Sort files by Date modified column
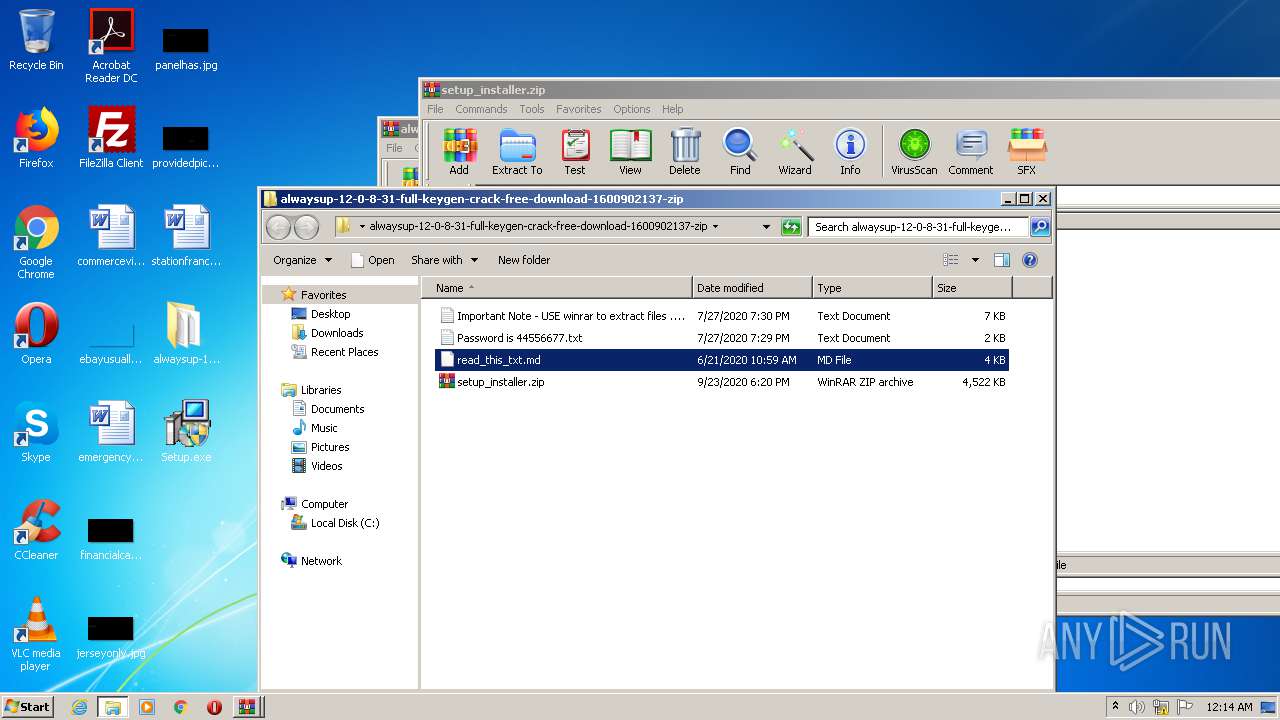 [x=752, y=288]
